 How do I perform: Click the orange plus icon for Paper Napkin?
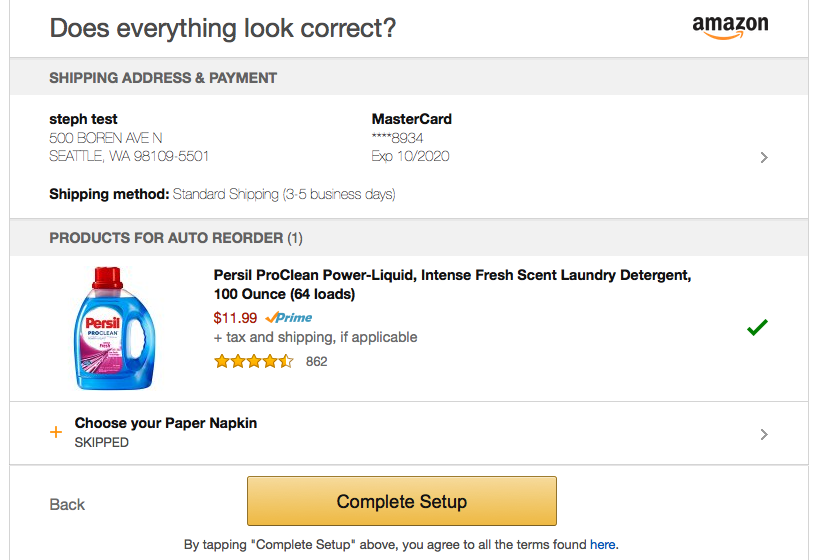click(x=56, y=432)
